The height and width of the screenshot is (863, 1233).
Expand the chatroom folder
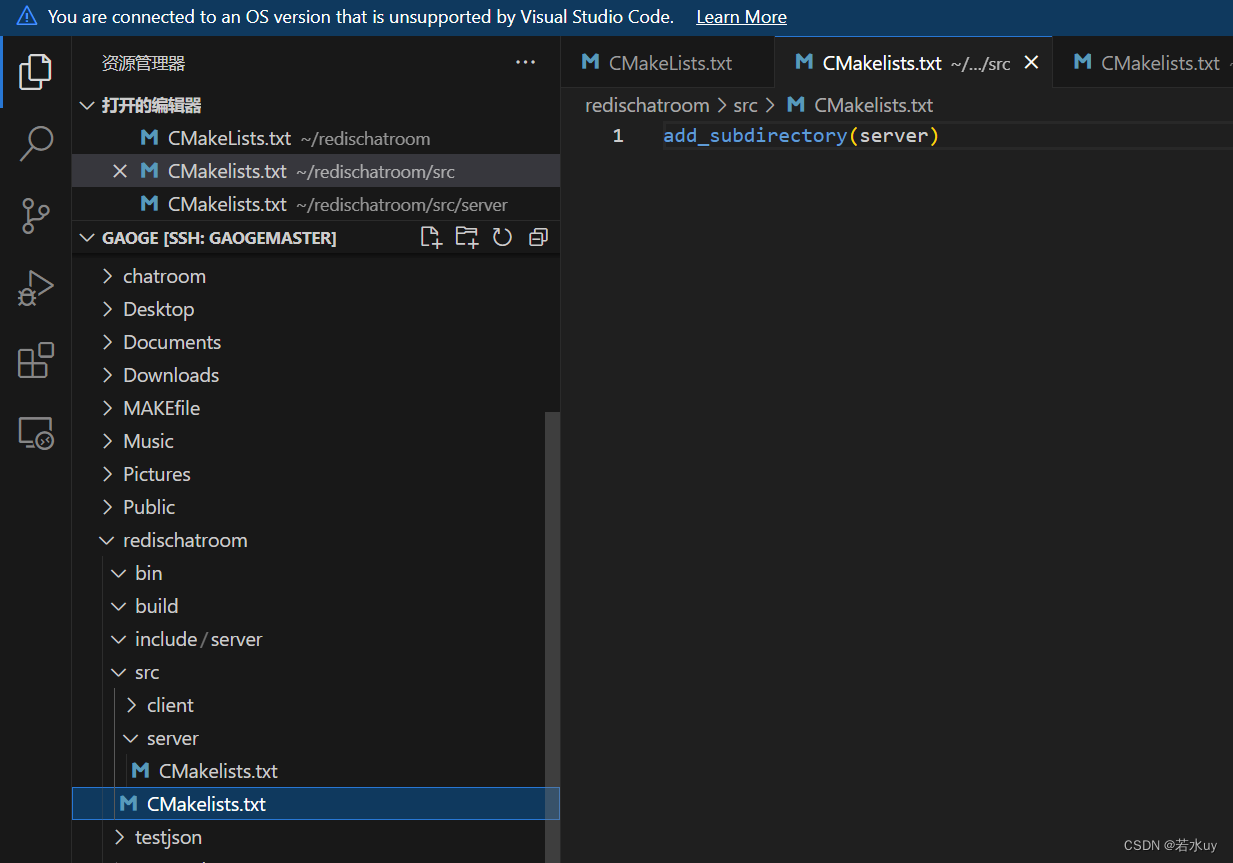tap(164, 276)
